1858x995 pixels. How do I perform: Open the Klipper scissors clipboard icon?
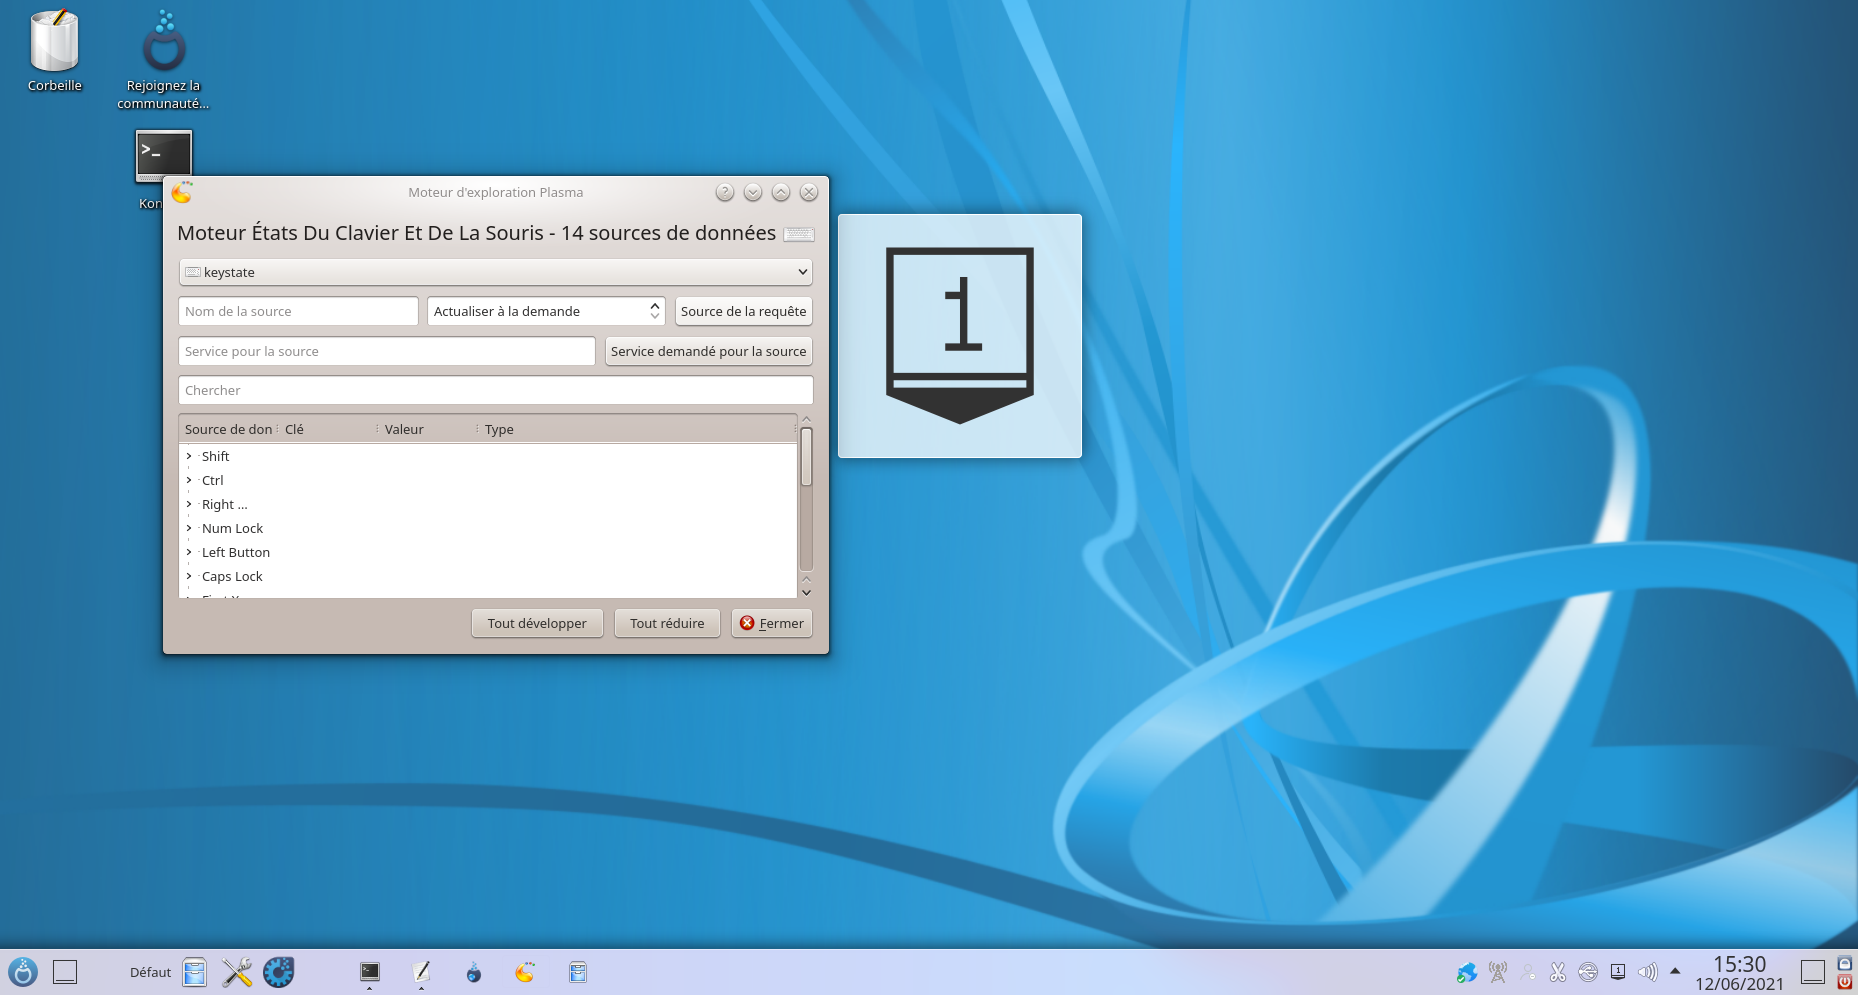1558,972
